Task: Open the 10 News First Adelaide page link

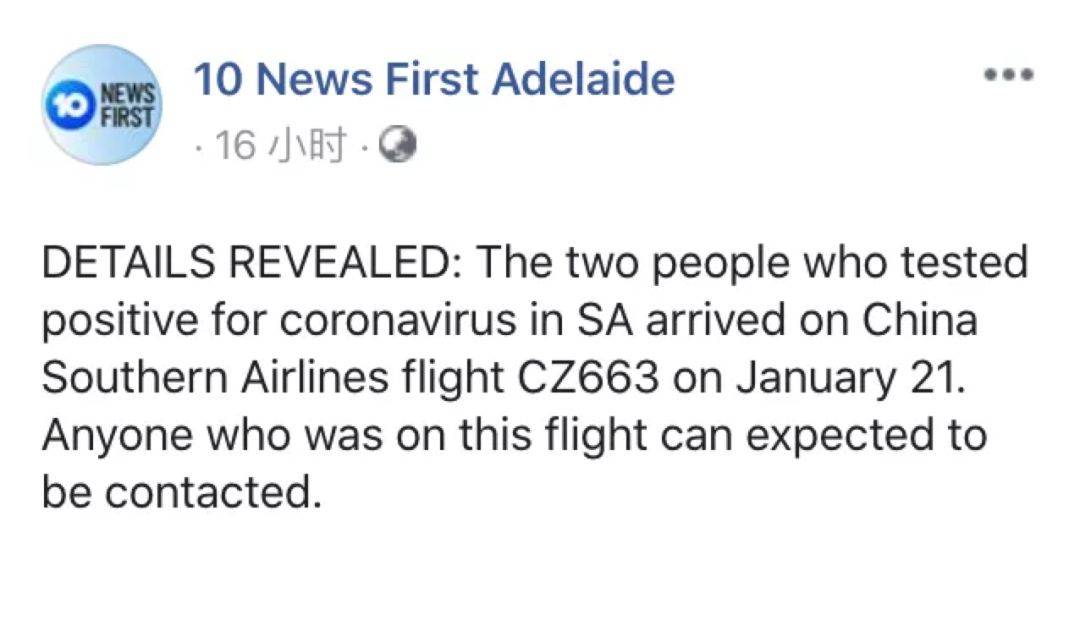Action: 434,79
